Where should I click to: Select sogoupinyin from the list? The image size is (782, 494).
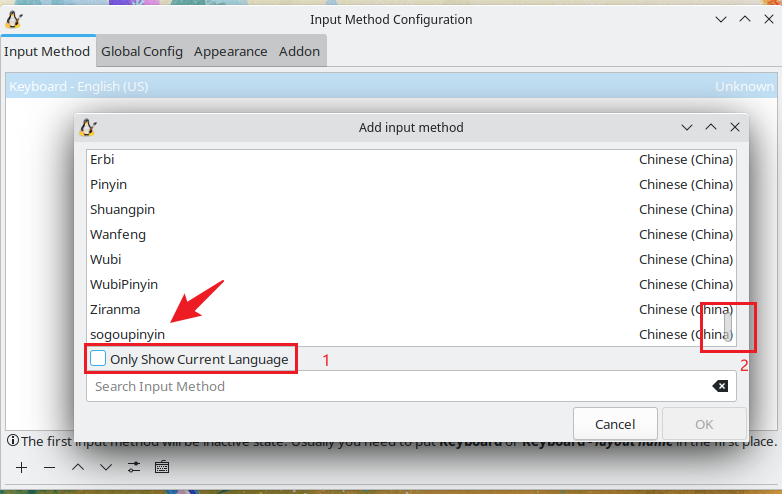point(411,334)
